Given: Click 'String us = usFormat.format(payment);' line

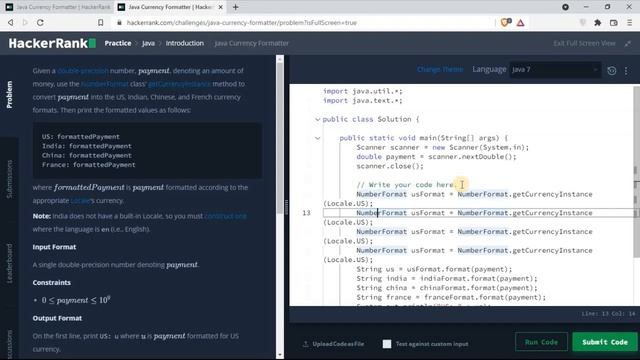Looking at the screenshot, I should (434, 269).
